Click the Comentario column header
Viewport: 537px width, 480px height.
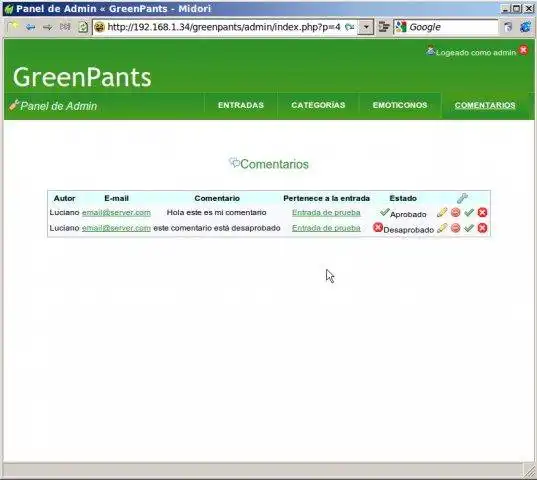[x=217, y=198]
